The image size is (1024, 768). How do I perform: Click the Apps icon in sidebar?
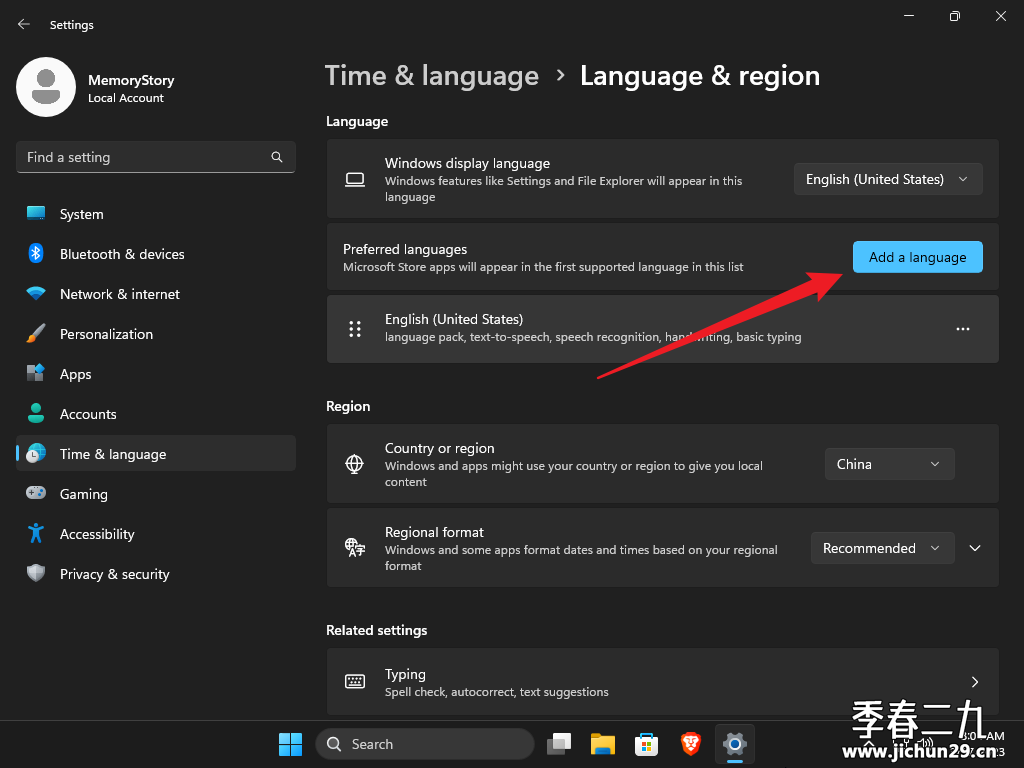tap(35, 373)
